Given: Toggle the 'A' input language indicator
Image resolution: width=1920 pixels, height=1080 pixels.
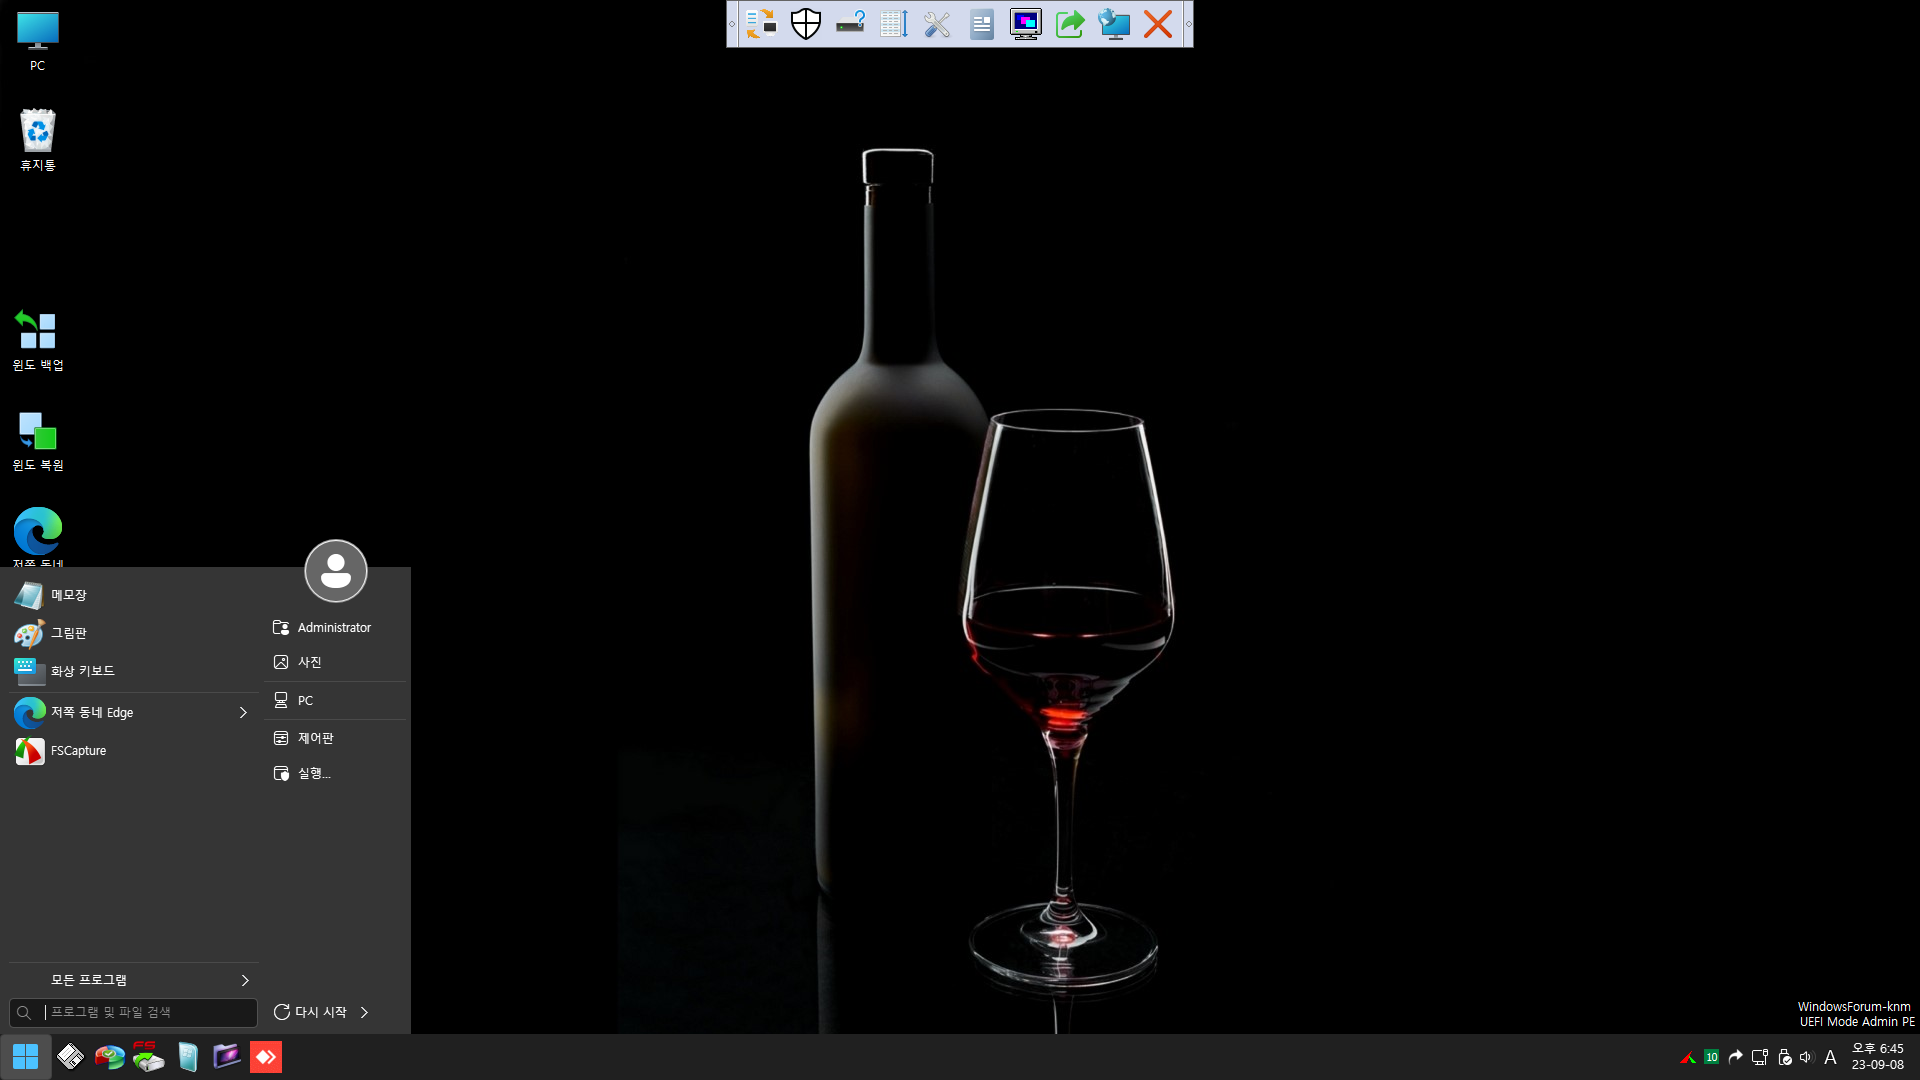Looking at the screenshot, I should [1830, 1057].
